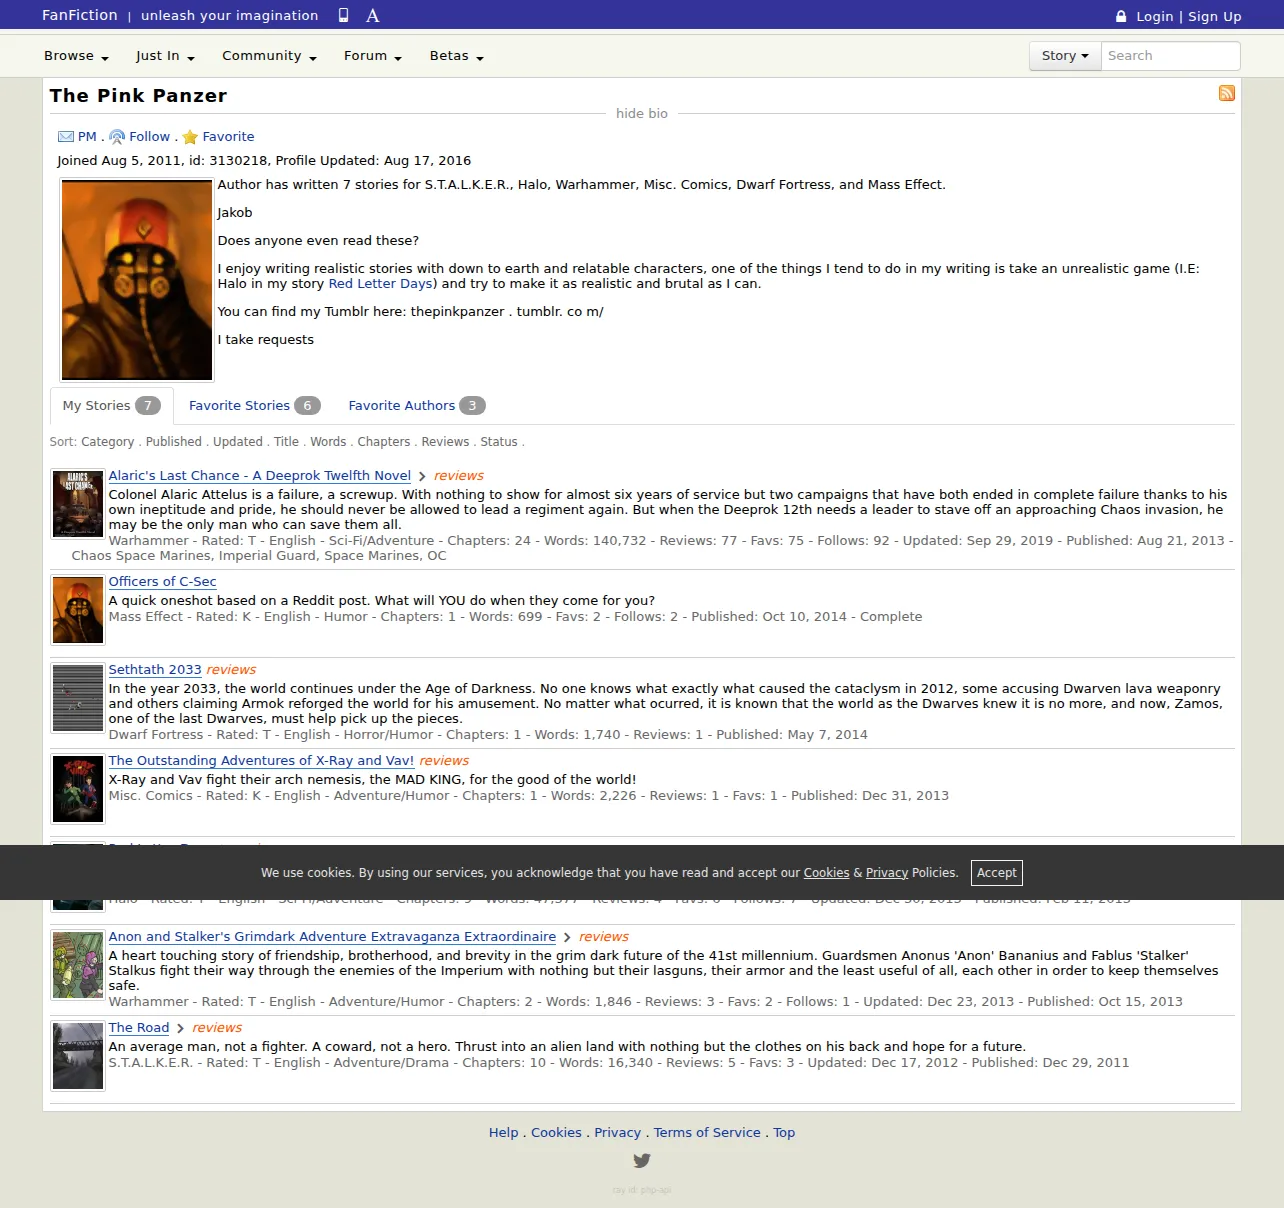Jump to chapters of Anon and Stalker's story
Image resolution: width=1284 pixels, height=1208 pixels.
click(x=567, y=938)
